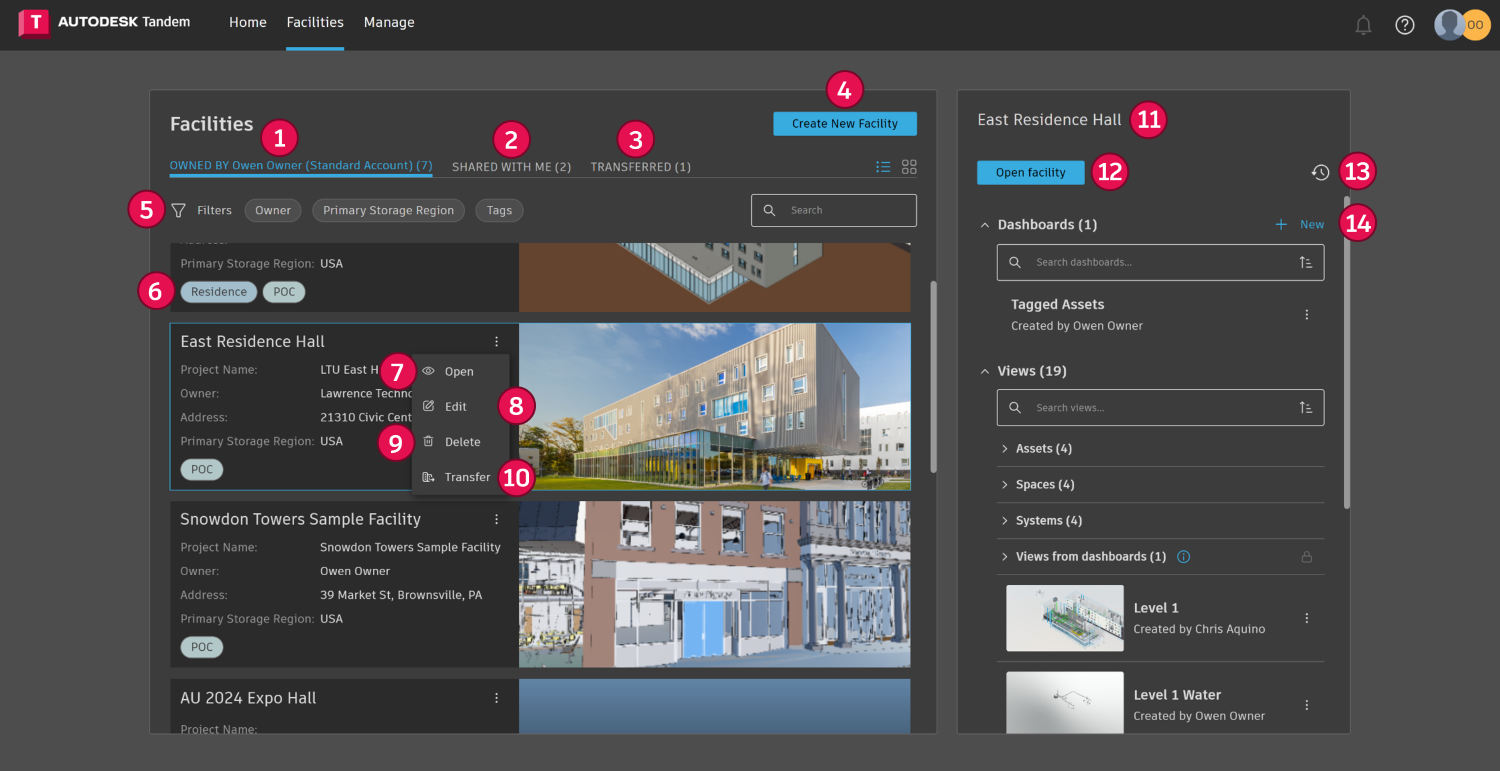
Task: Select the Level 1 view thumbnail
Action: 1065,618
